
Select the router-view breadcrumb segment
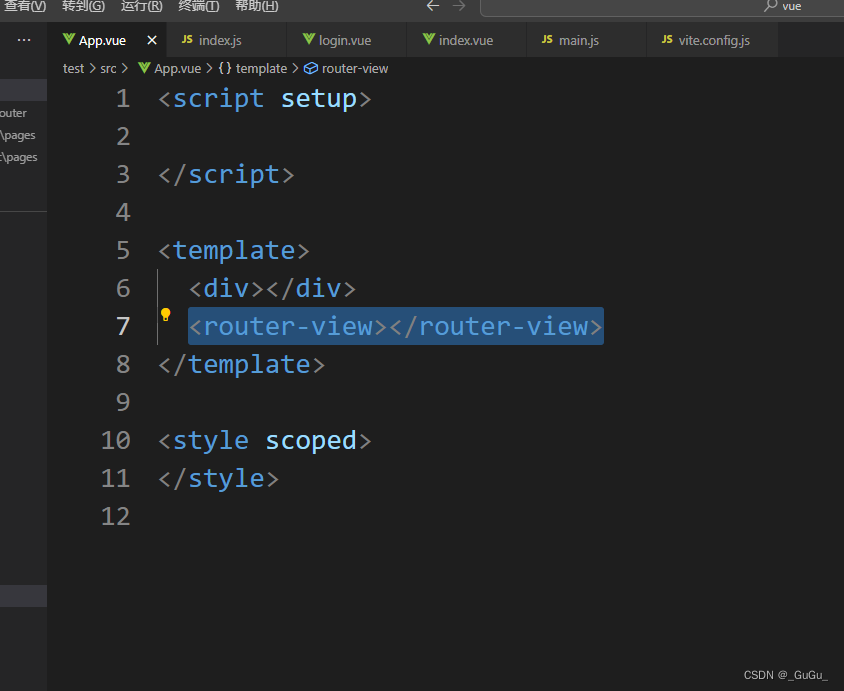[355, 69]
